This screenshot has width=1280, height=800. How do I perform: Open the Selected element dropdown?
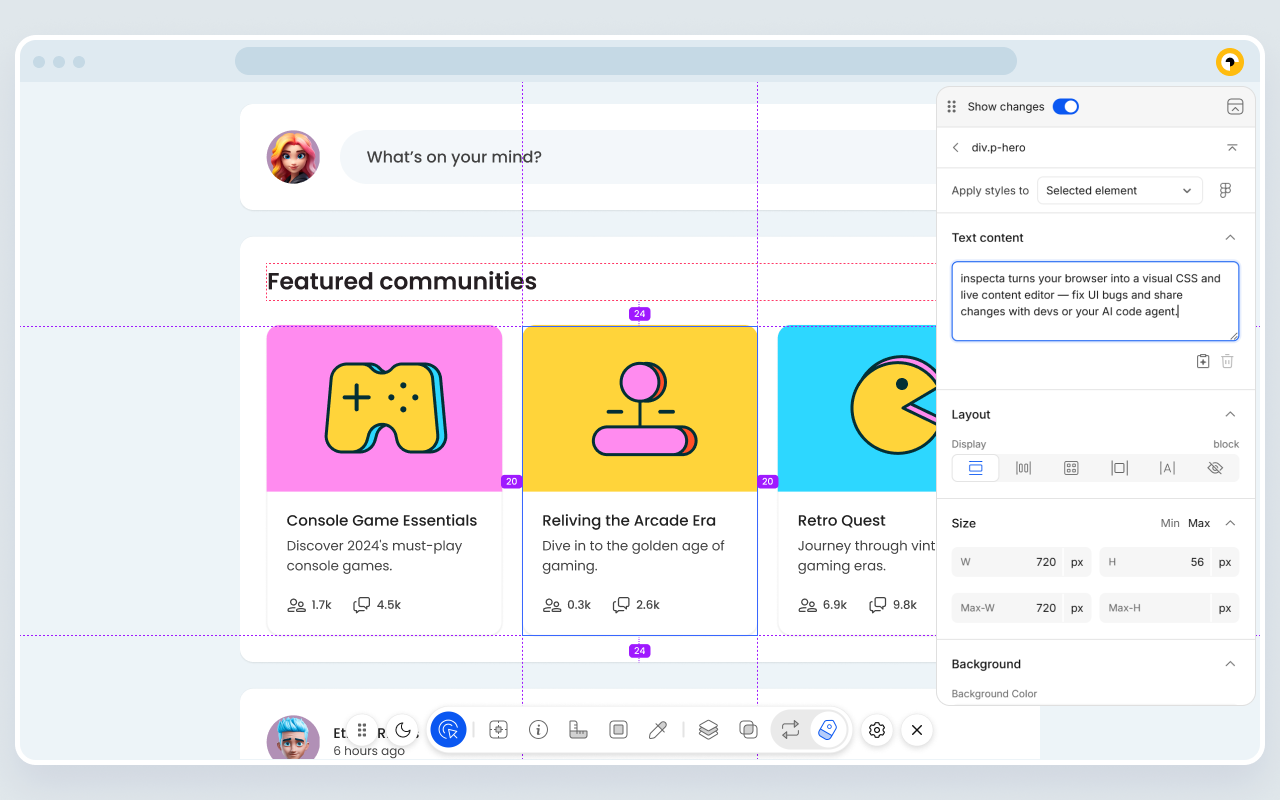coord(1118,190)
